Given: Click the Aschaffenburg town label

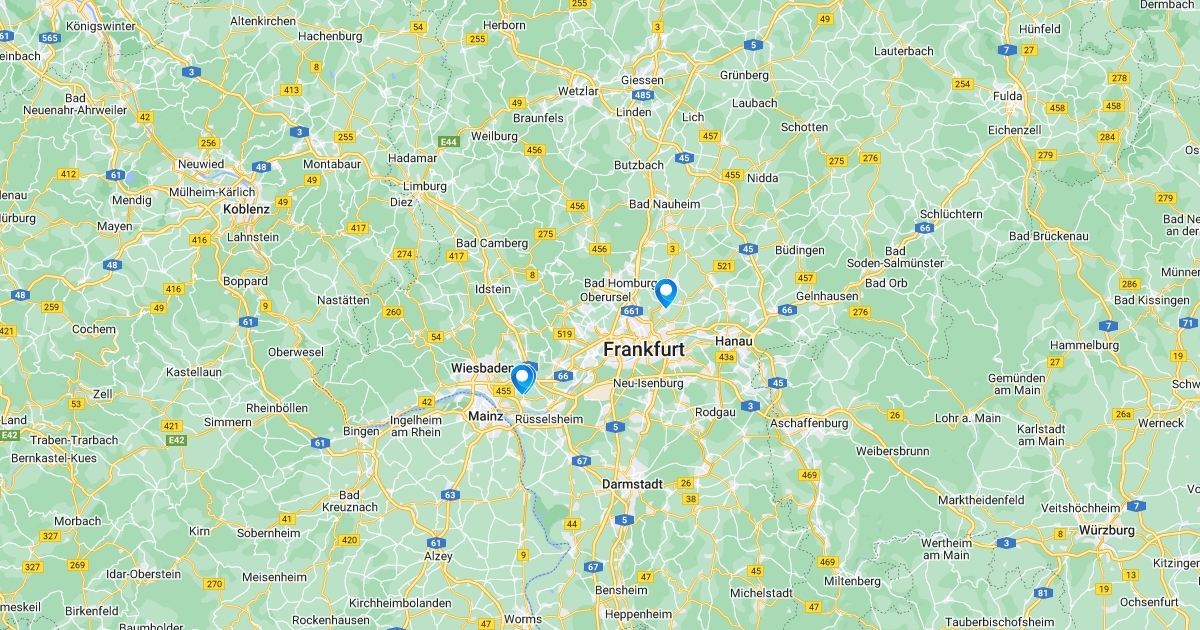Looking at the screenshot, I should (x=809, y=423).
